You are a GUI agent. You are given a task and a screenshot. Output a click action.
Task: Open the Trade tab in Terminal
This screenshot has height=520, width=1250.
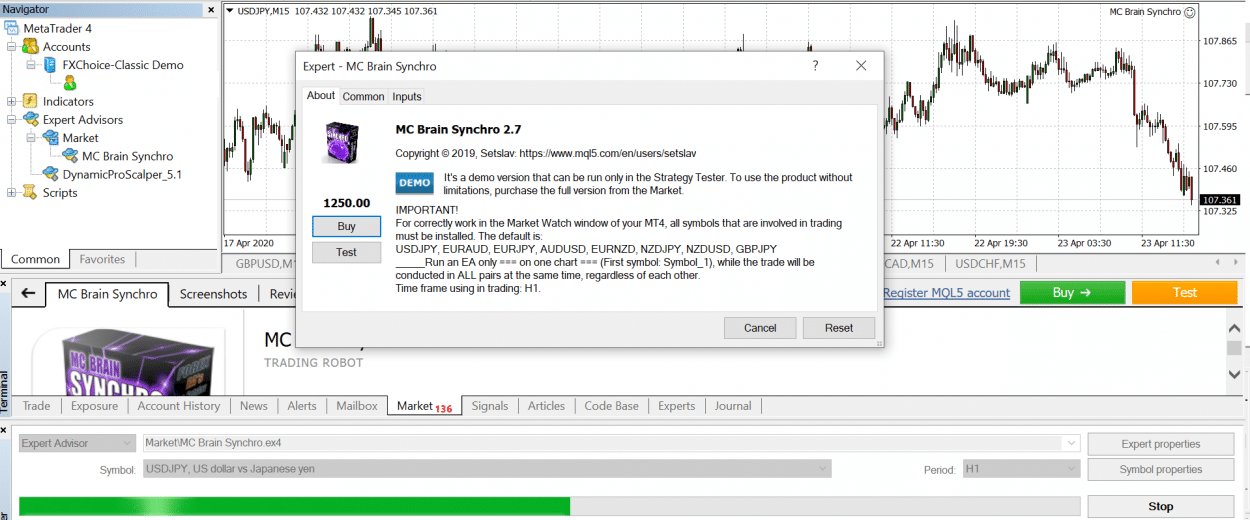click(37, 406)
